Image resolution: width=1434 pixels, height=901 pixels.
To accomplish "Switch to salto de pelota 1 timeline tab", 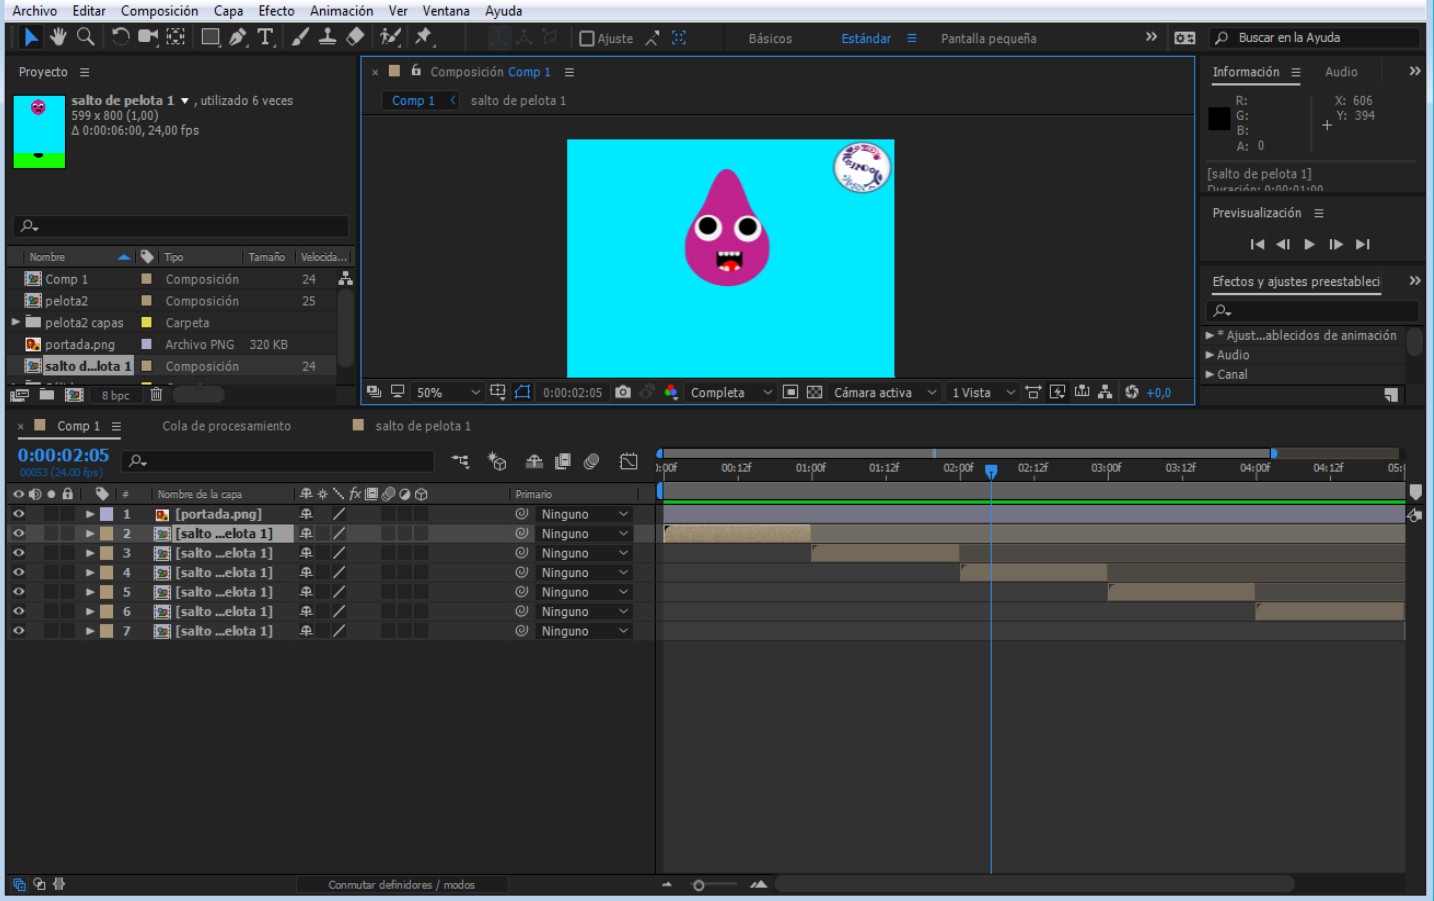I will tap(422, 426).
